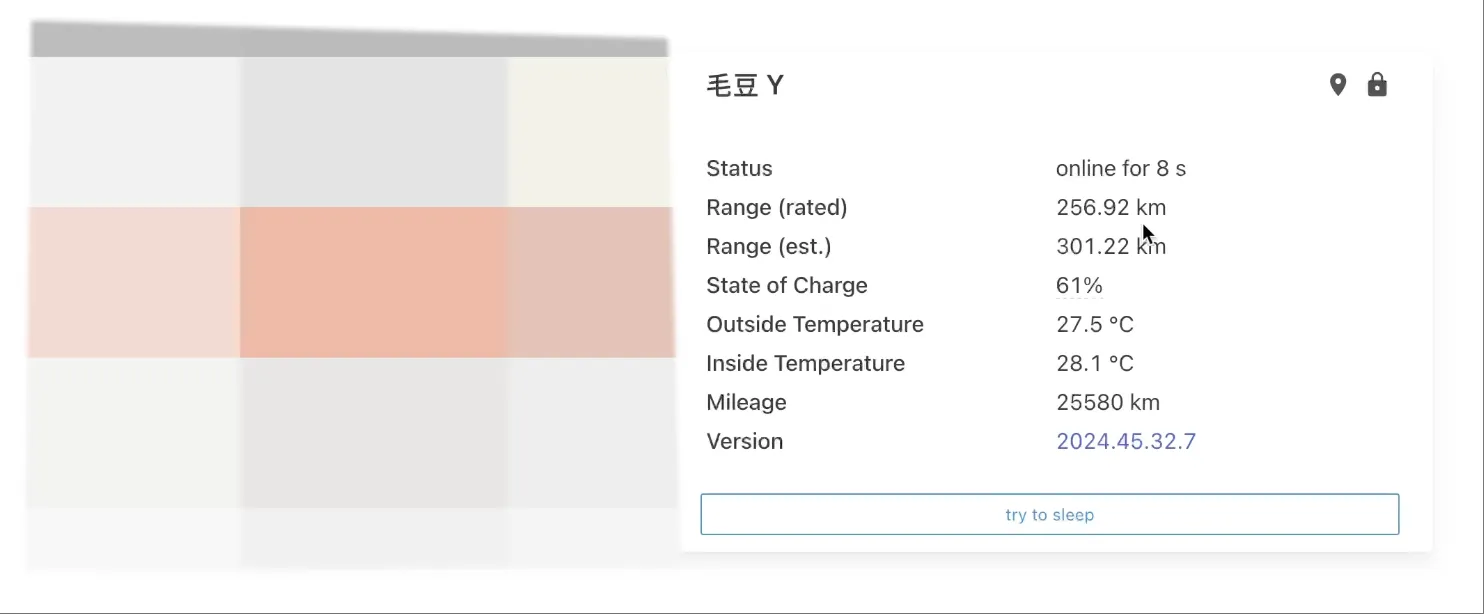Click the 256.92 km rated range value
Image resolution: width=1484 pixels, height=614 pixels.
[1110, 207]
